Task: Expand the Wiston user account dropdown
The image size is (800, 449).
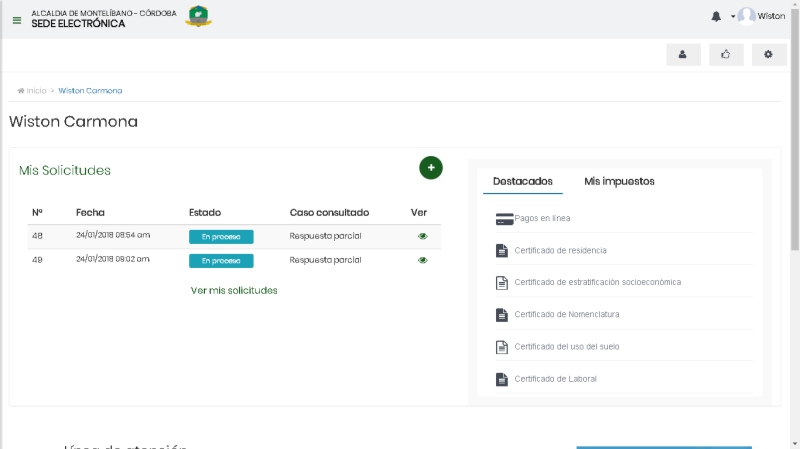Action: pos(760,17)
